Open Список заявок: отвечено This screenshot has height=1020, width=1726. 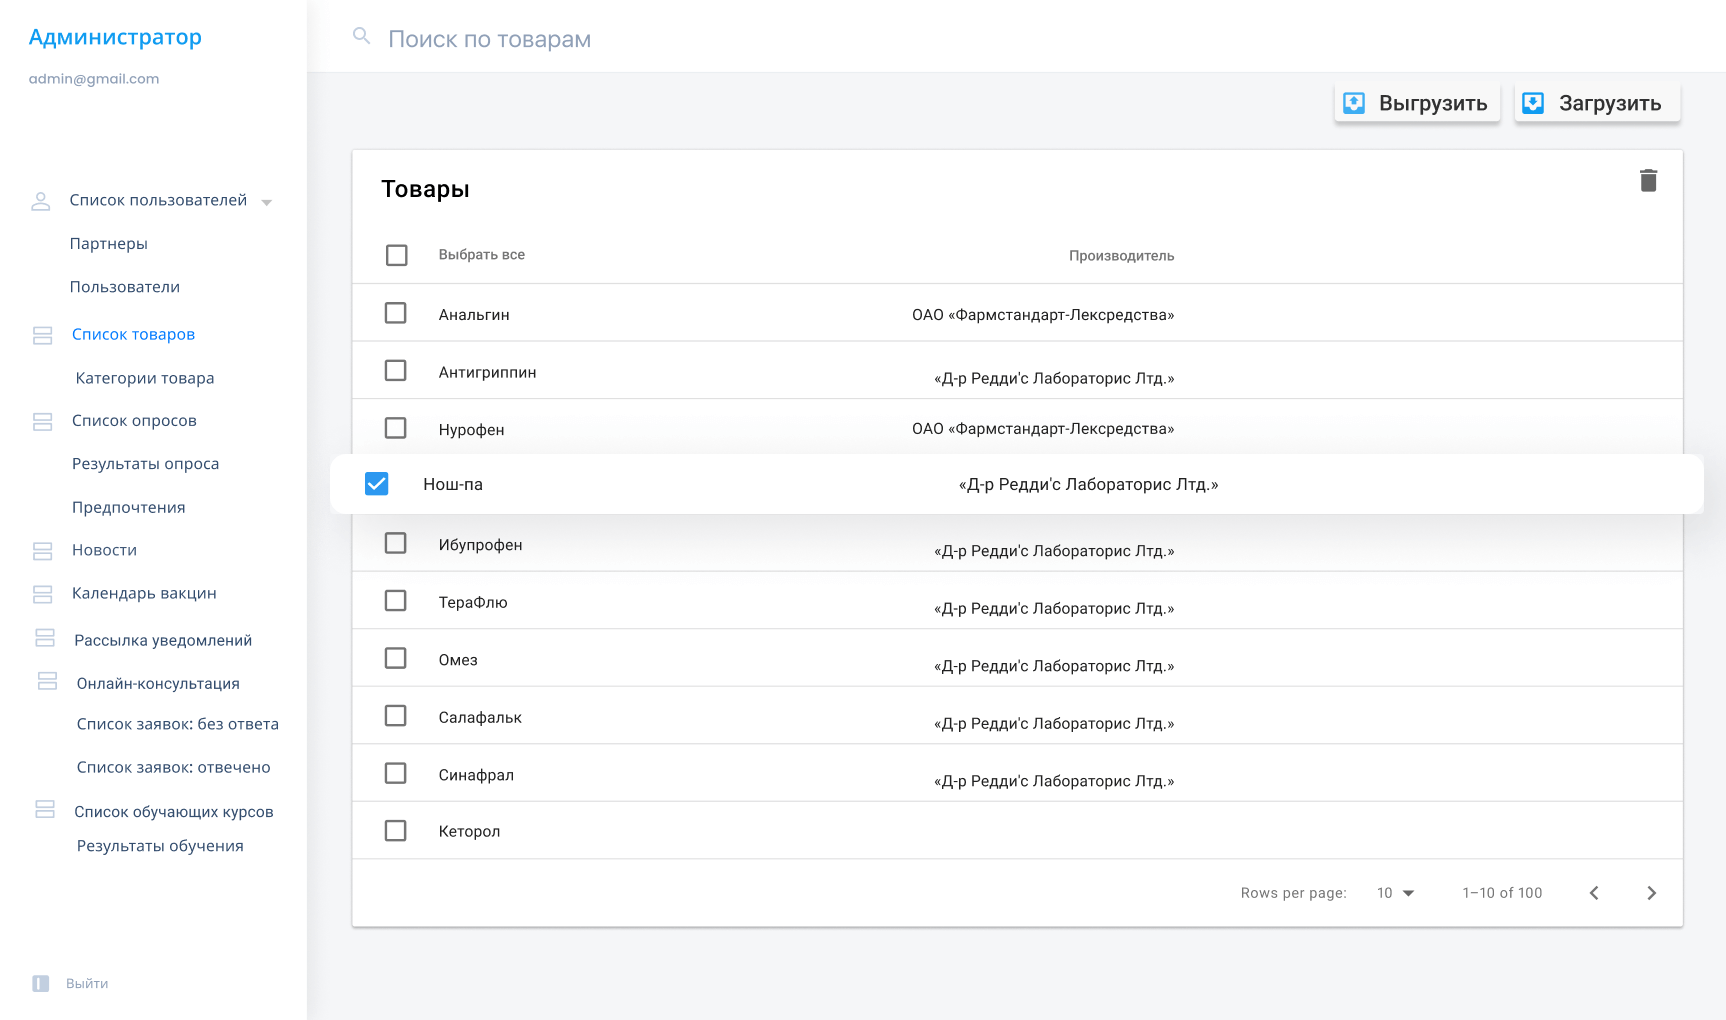point(174,768)
